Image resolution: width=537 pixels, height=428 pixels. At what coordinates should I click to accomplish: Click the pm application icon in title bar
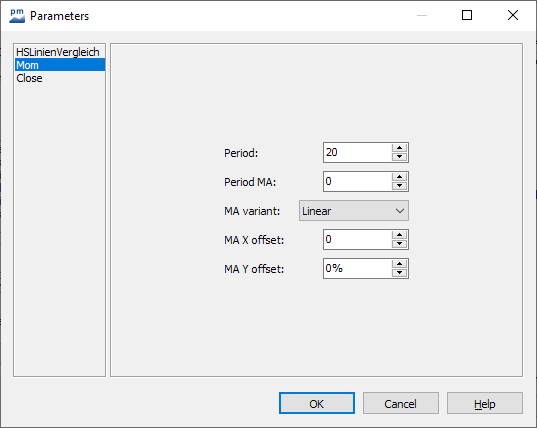[x=17, y=16]
